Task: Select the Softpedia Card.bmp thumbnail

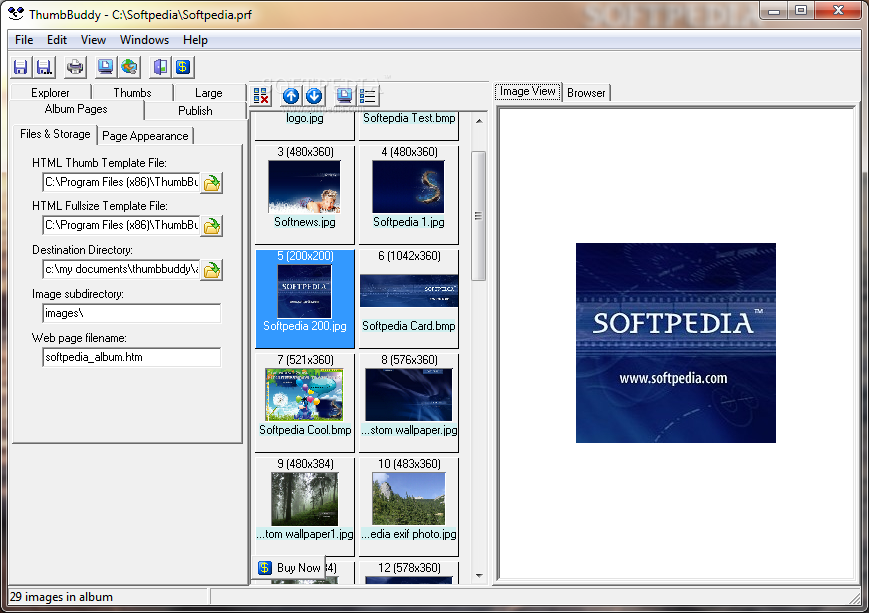Action: [408, 298]
